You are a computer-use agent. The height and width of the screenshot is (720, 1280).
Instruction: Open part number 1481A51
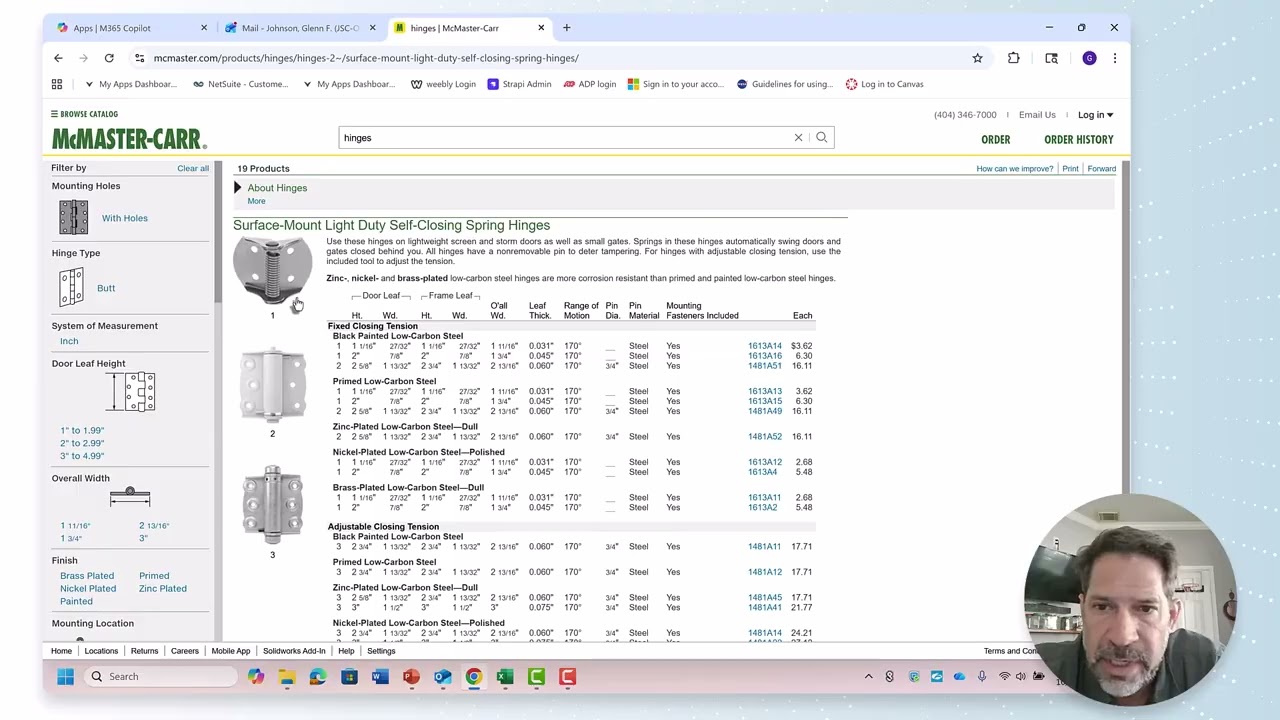tap(765, 366)
